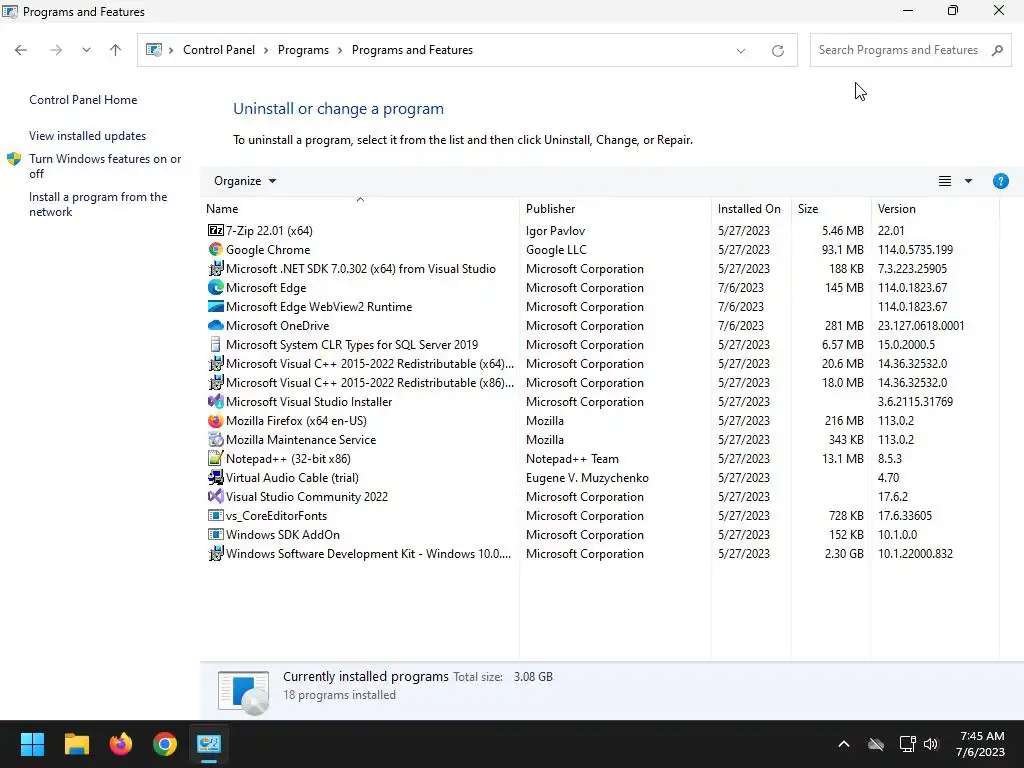The height and width of the screenshot is (768, 1024).
Task: Click the Control Panel taskbar icon
Action: [x=209, y=744]
